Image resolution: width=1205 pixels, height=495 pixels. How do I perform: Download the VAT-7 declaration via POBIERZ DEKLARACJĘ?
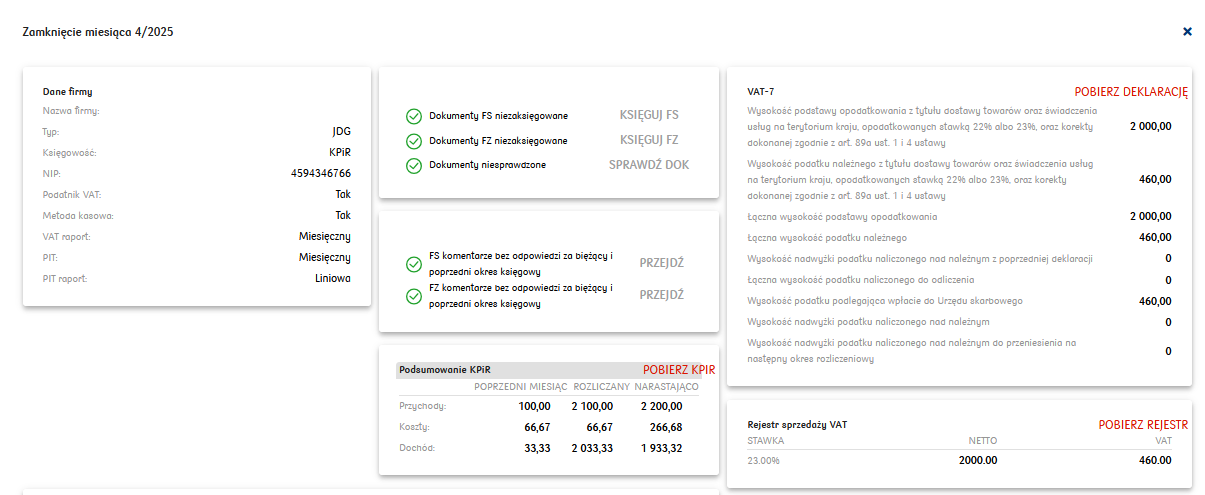coord(1131,91)
